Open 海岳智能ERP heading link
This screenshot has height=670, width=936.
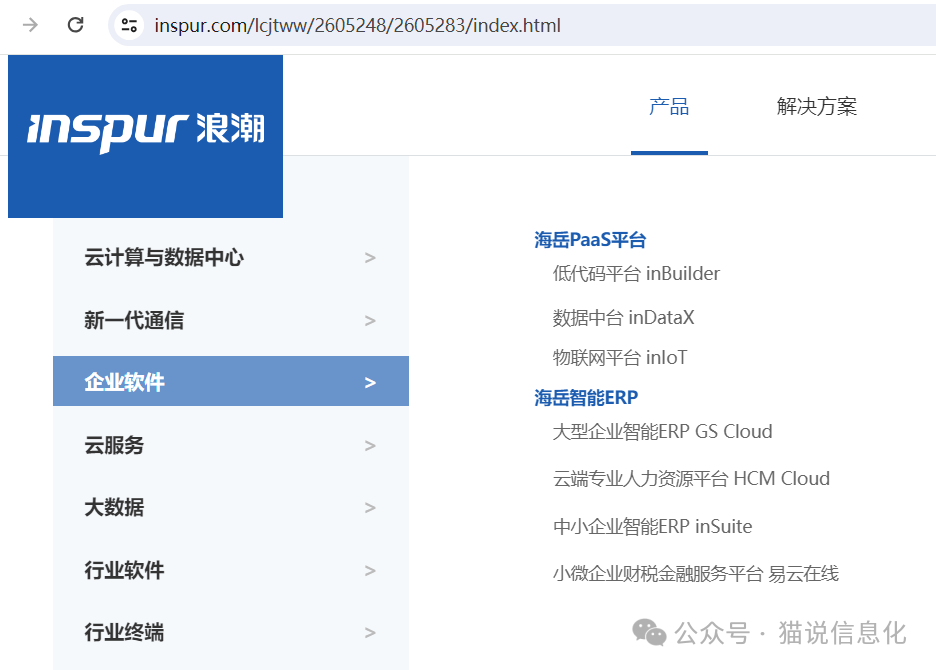pos(586,398)
